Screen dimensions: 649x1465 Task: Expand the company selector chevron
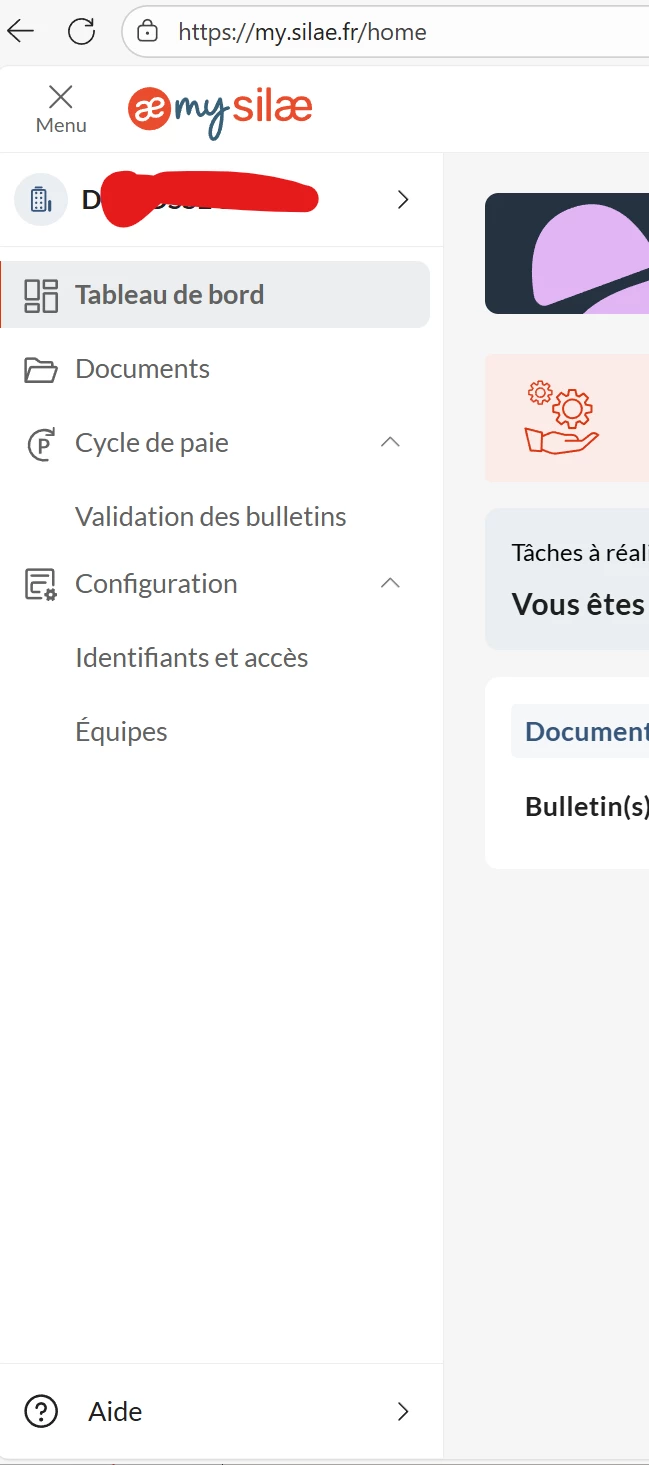click(x=403, y=199)
